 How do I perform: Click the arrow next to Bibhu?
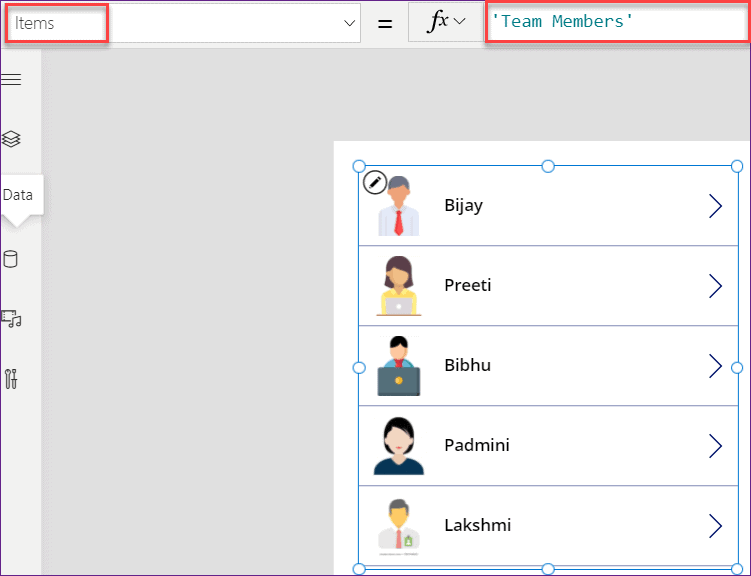(x=715, y=366)
